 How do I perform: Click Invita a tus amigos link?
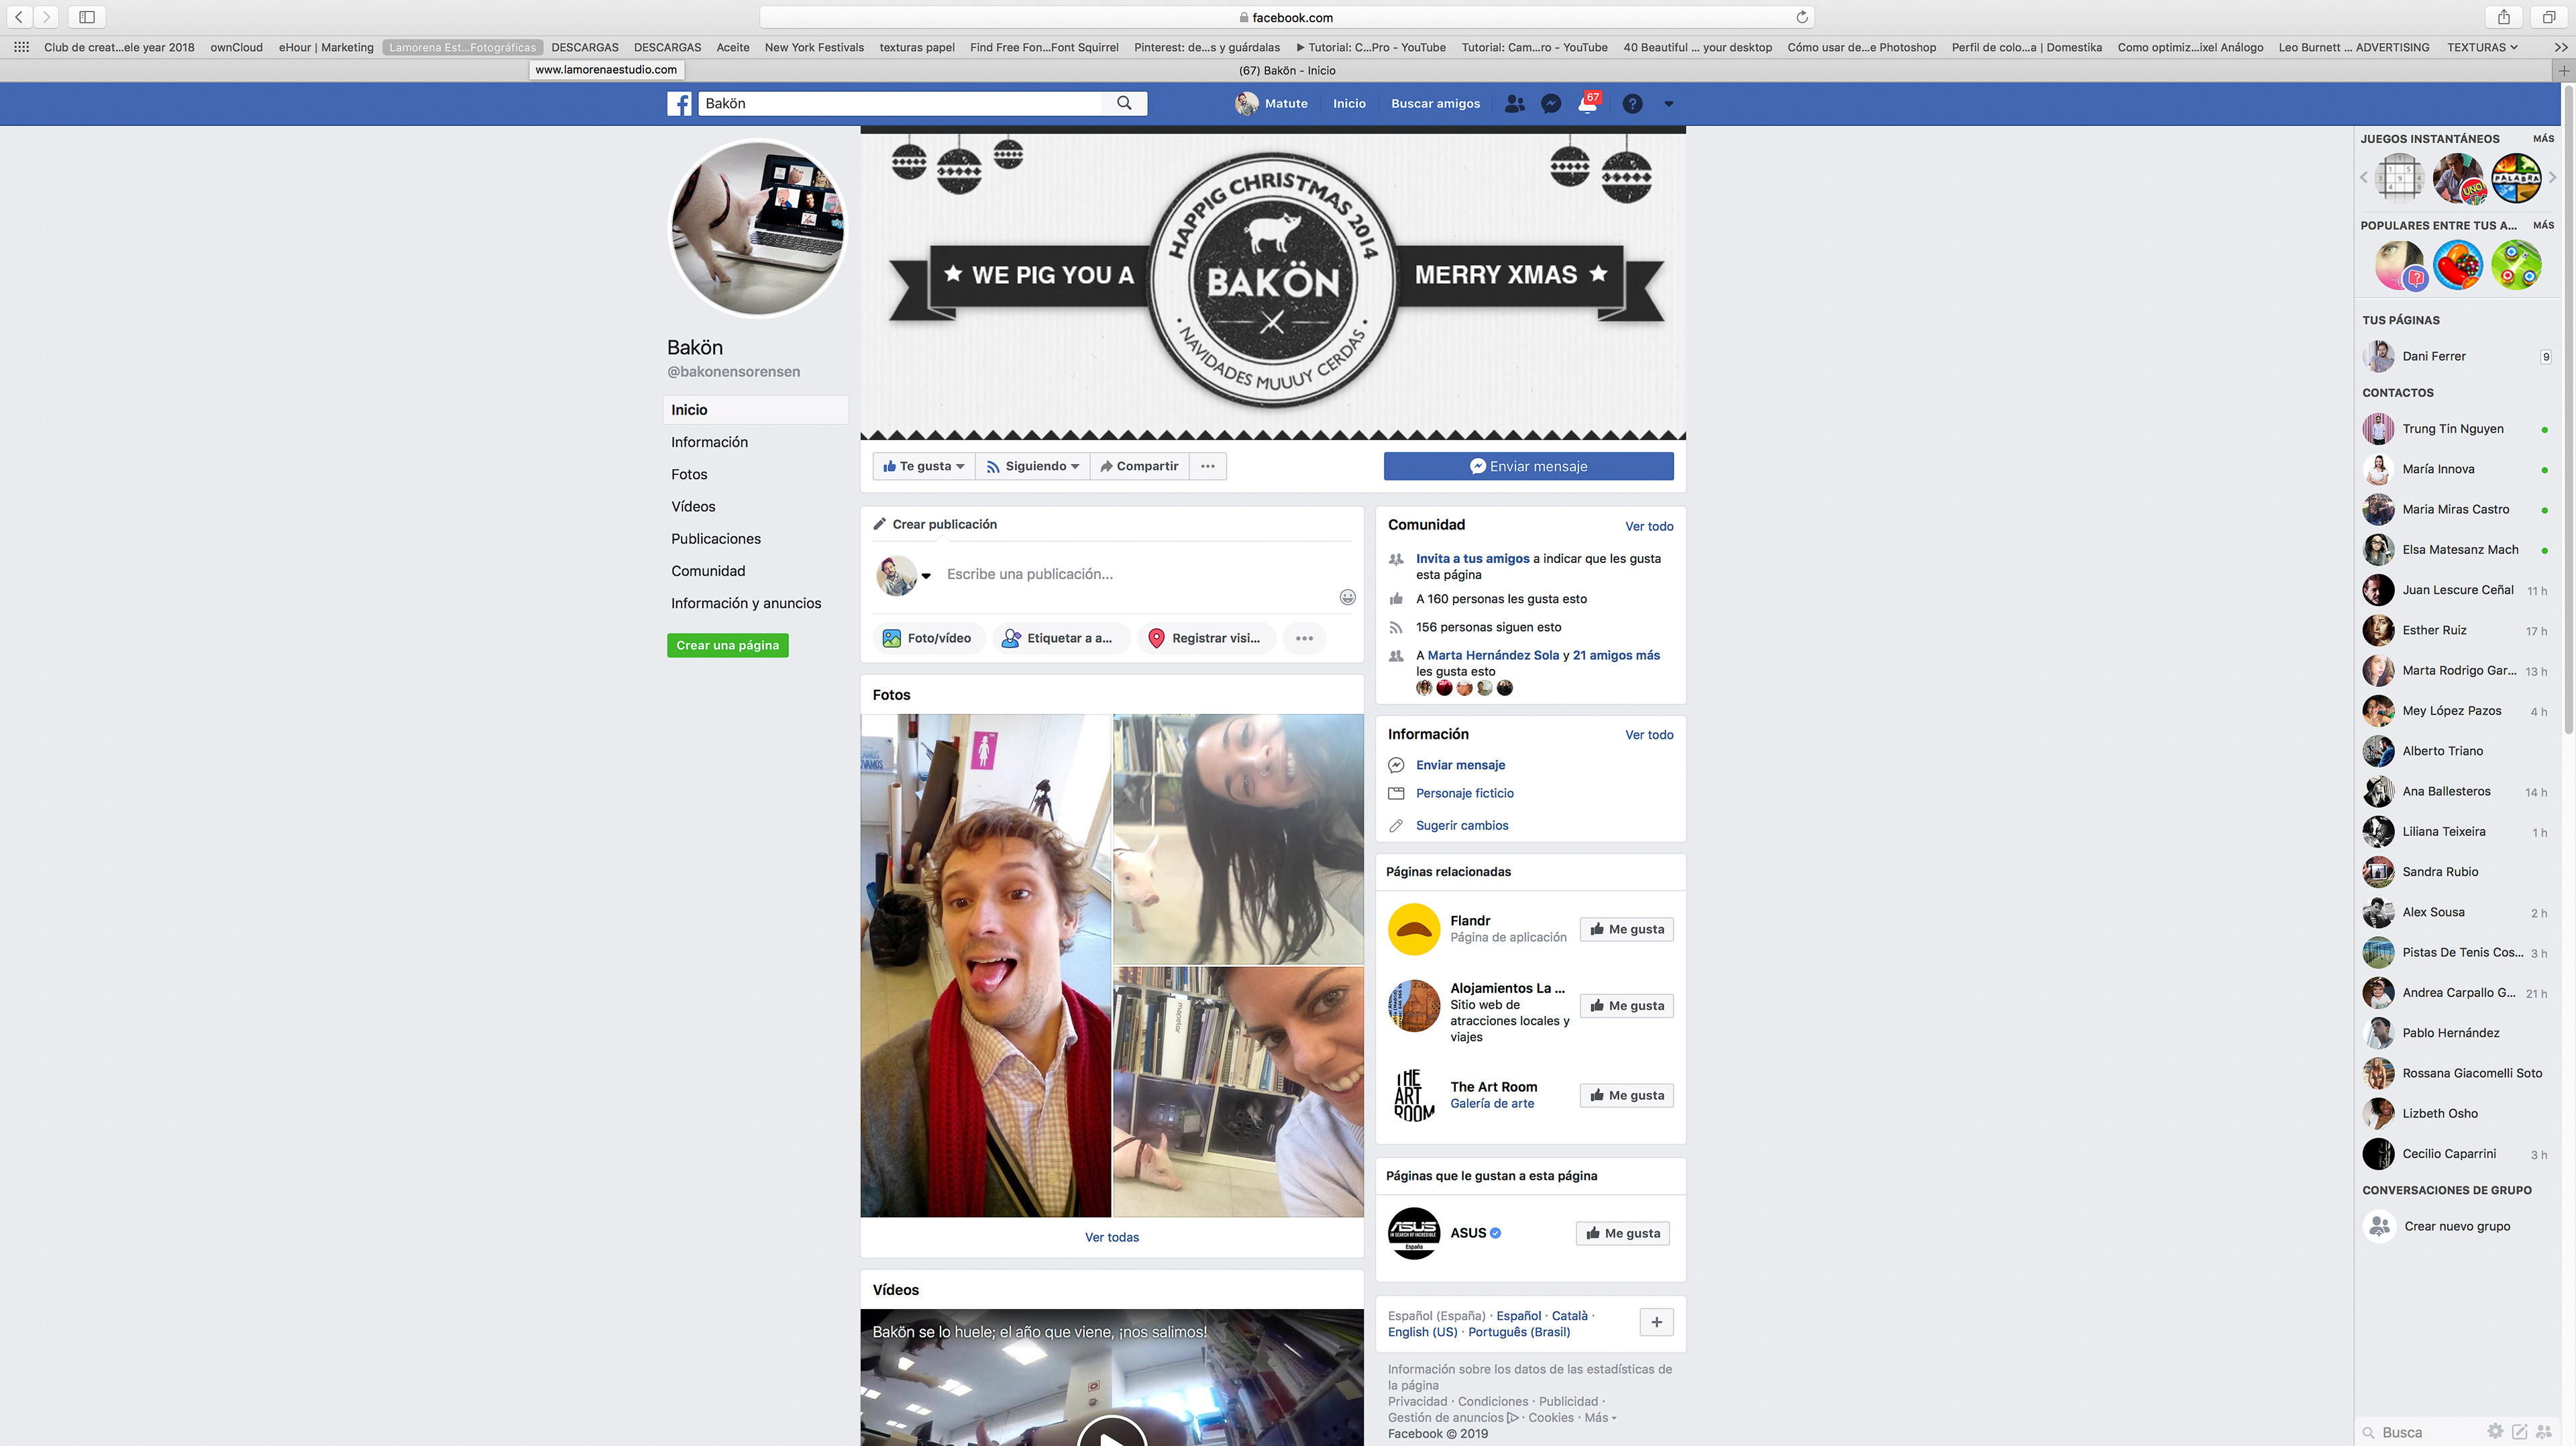(1472, 558)
